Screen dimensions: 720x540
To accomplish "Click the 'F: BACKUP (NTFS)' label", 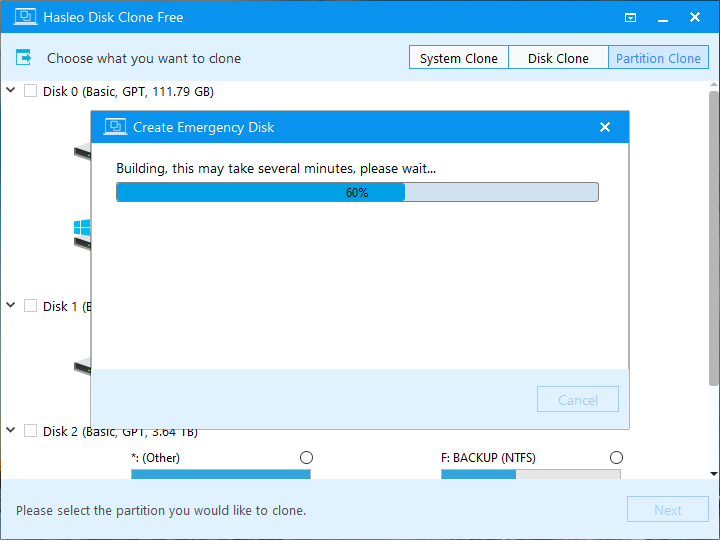I will pos(488,457).
